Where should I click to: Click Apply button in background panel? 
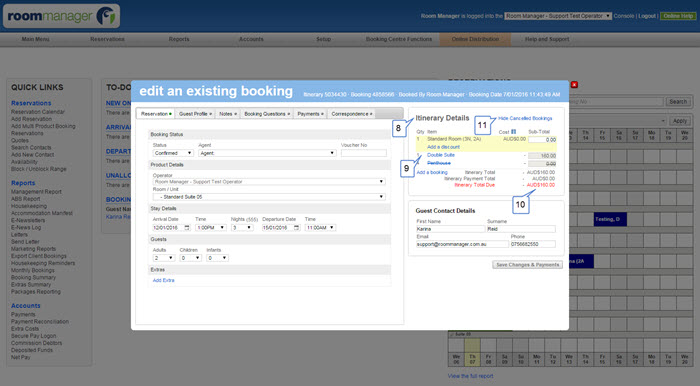tap(679, 121)
